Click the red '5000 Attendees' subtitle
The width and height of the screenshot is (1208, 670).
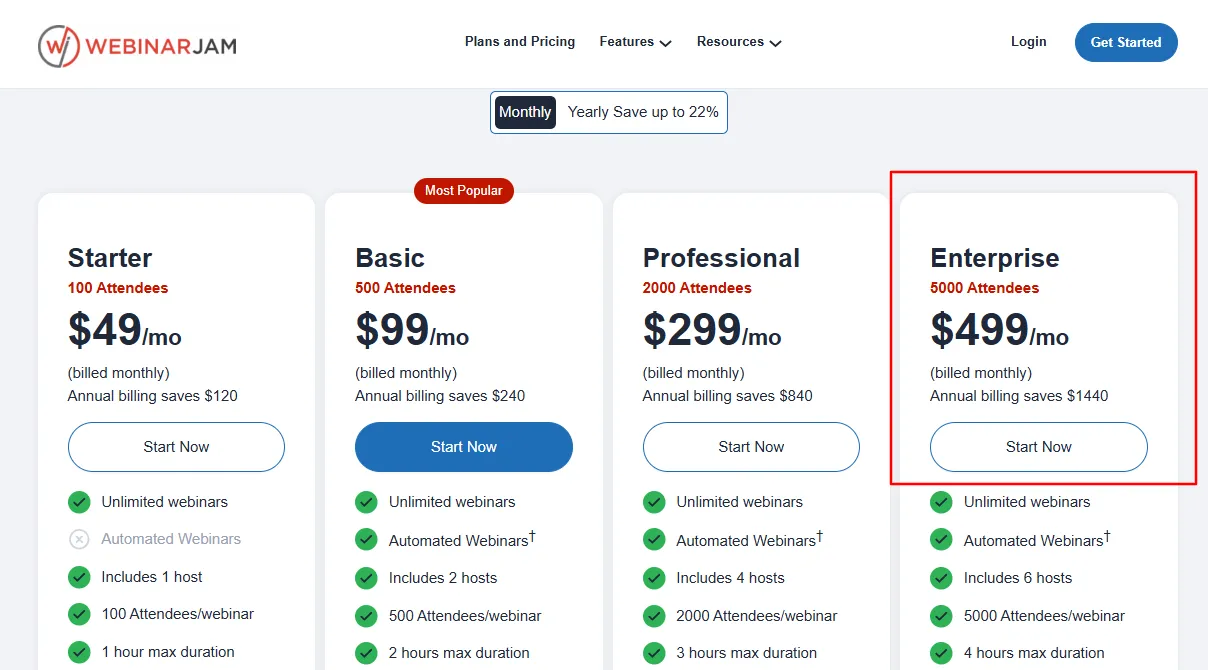(x=985, y=288)
